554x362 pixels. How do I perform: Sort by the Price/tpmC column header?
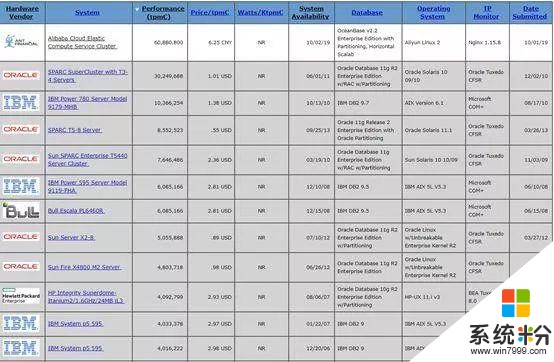[x=210, y=12]
